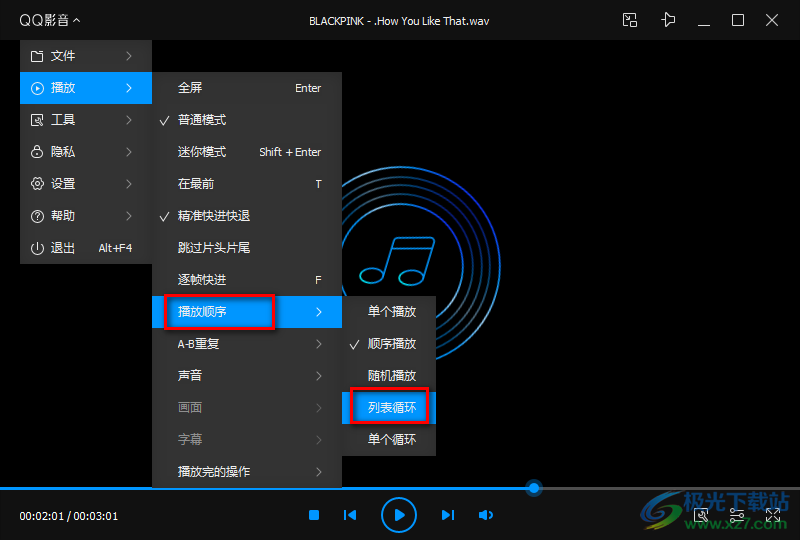Choose 列表循环 playback order

point(389,407)
